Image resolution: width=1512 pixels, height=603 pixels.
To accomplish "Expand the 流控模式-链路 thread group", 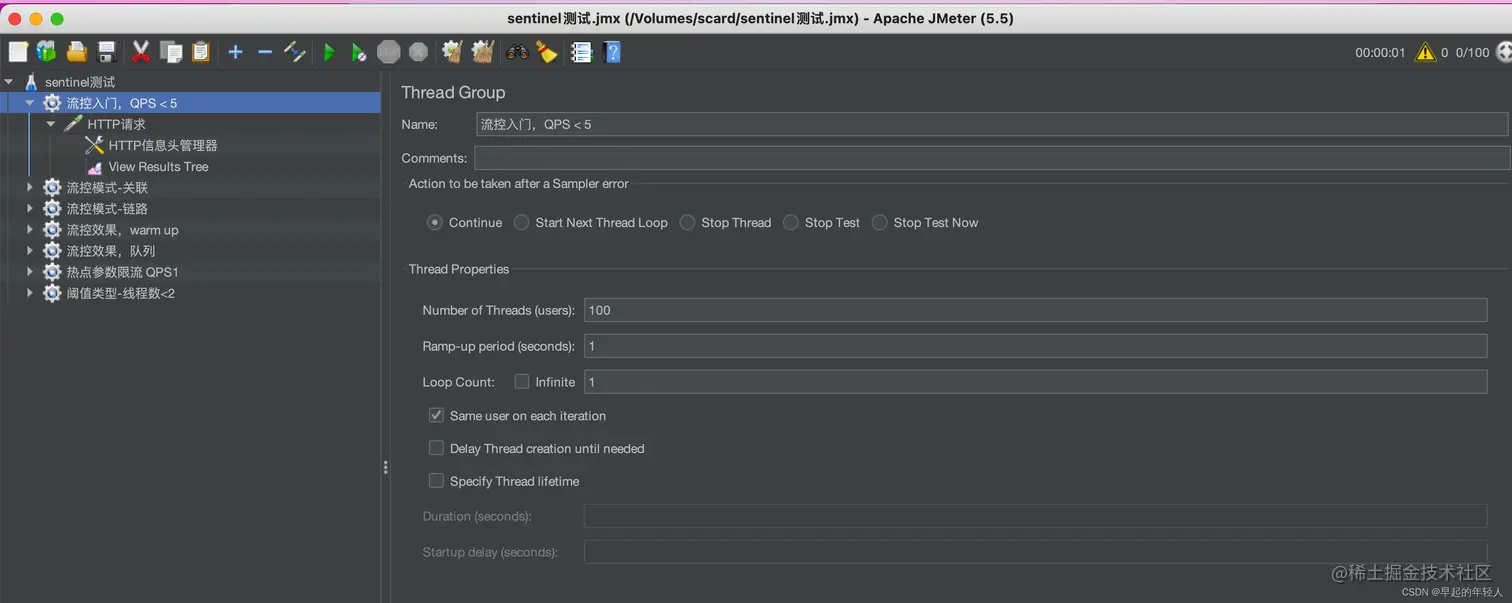I will [x=30, y=208].
